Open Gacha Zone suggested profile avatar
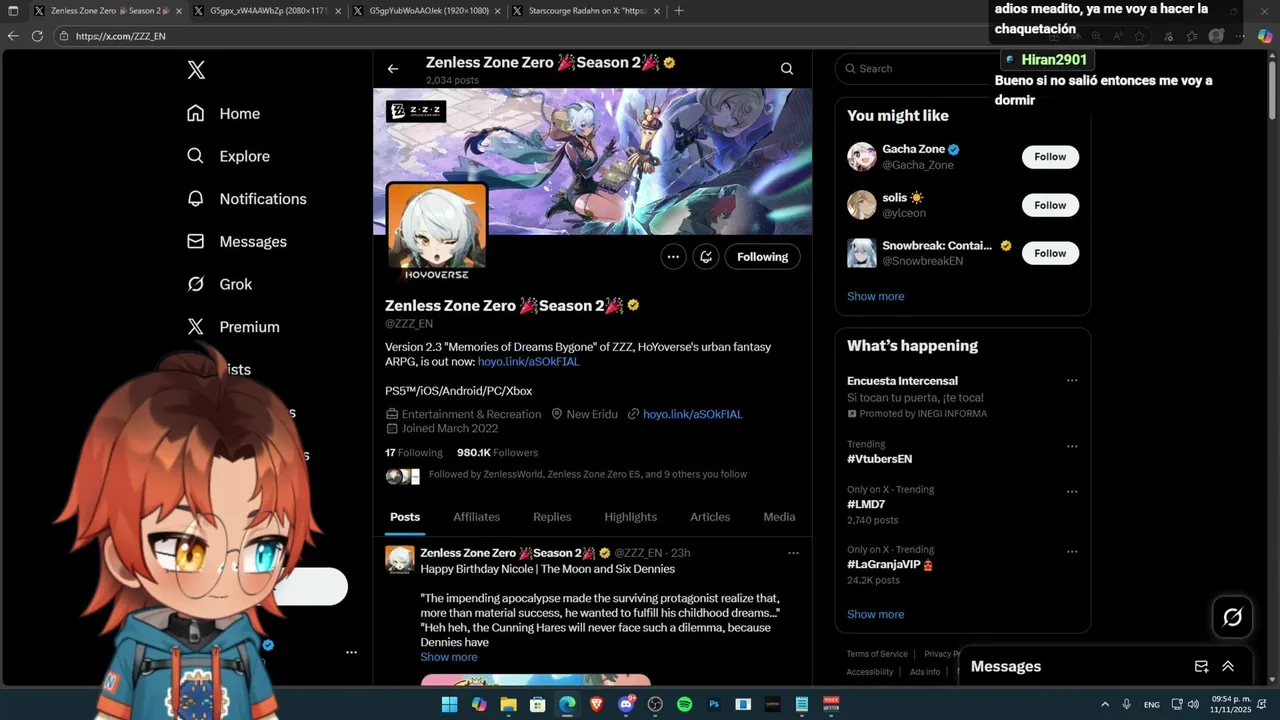1280x720 pixels. point(861,157)
